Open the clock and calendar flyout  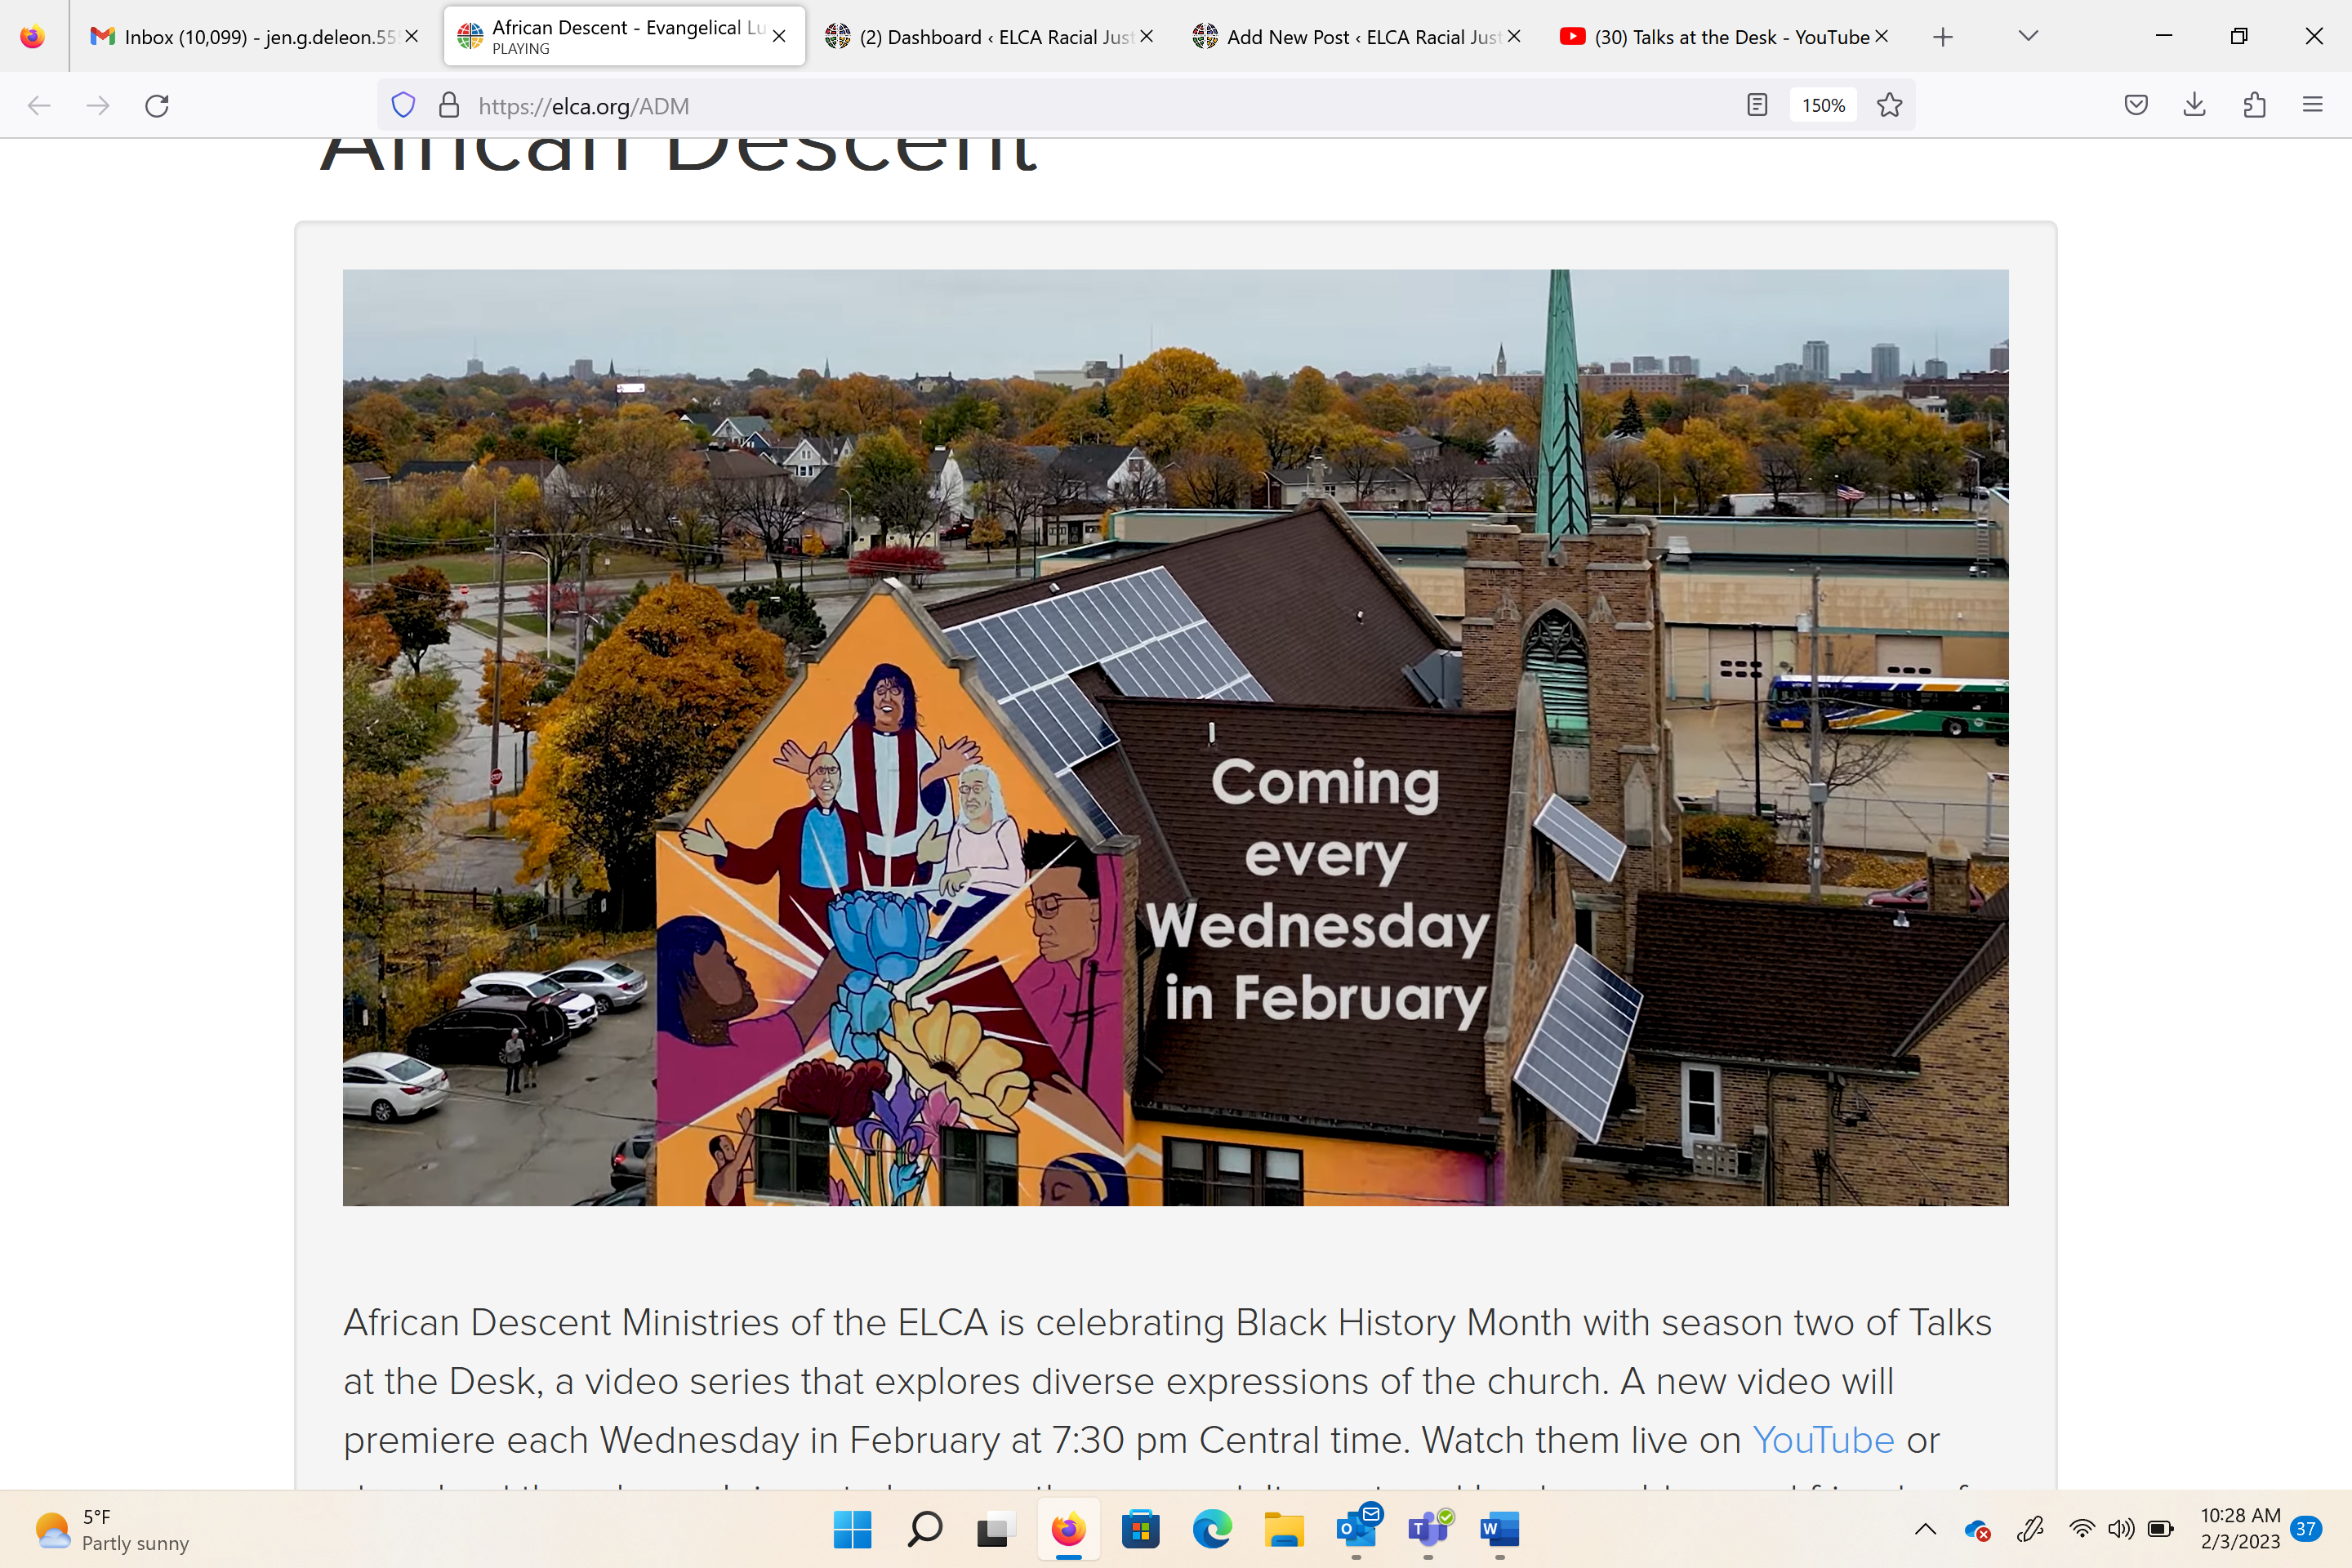pos(2240,1529)
